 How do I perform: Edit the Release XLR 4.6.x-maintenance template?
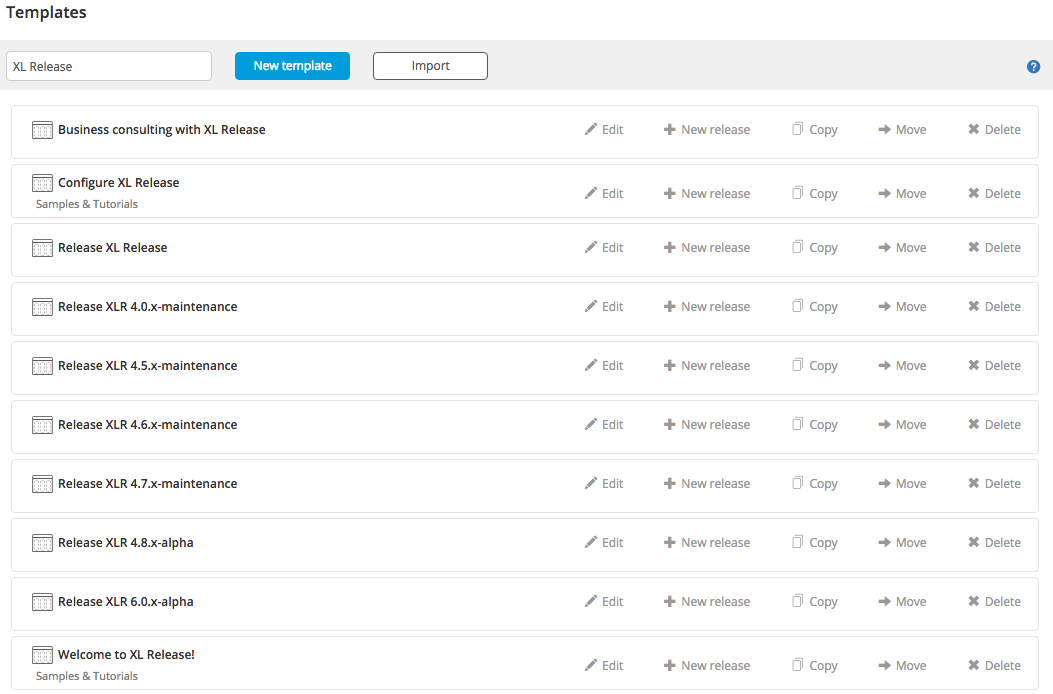pyautogui.click(x=604, y=425)
